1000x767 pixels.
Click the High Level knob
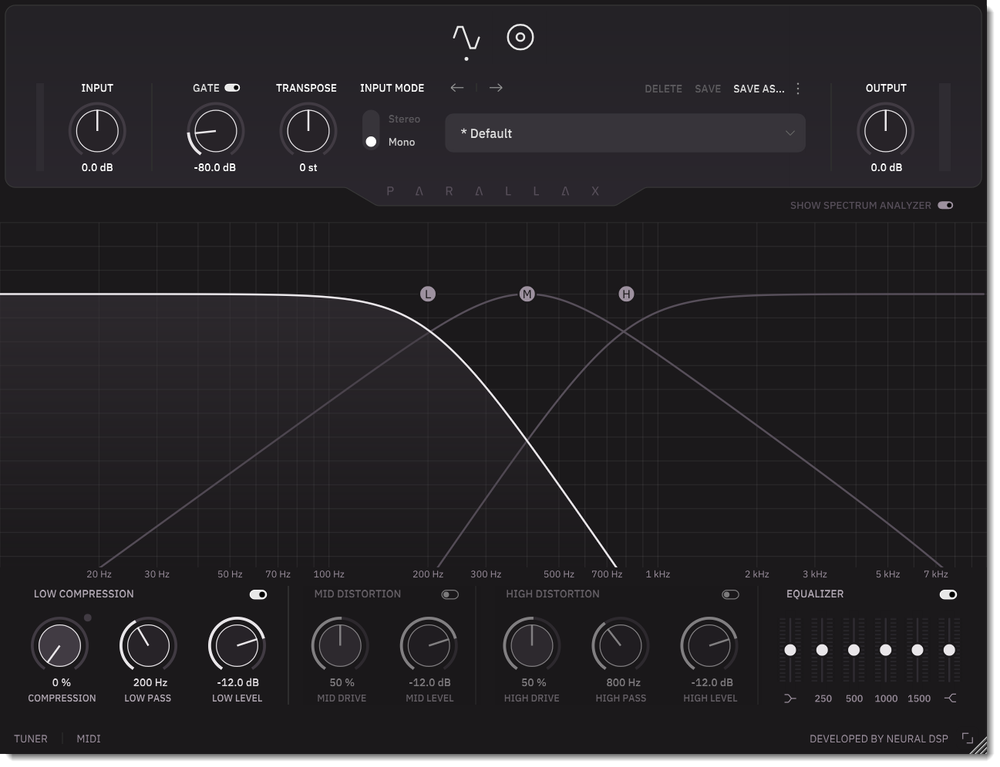click(x=709, y=645)
